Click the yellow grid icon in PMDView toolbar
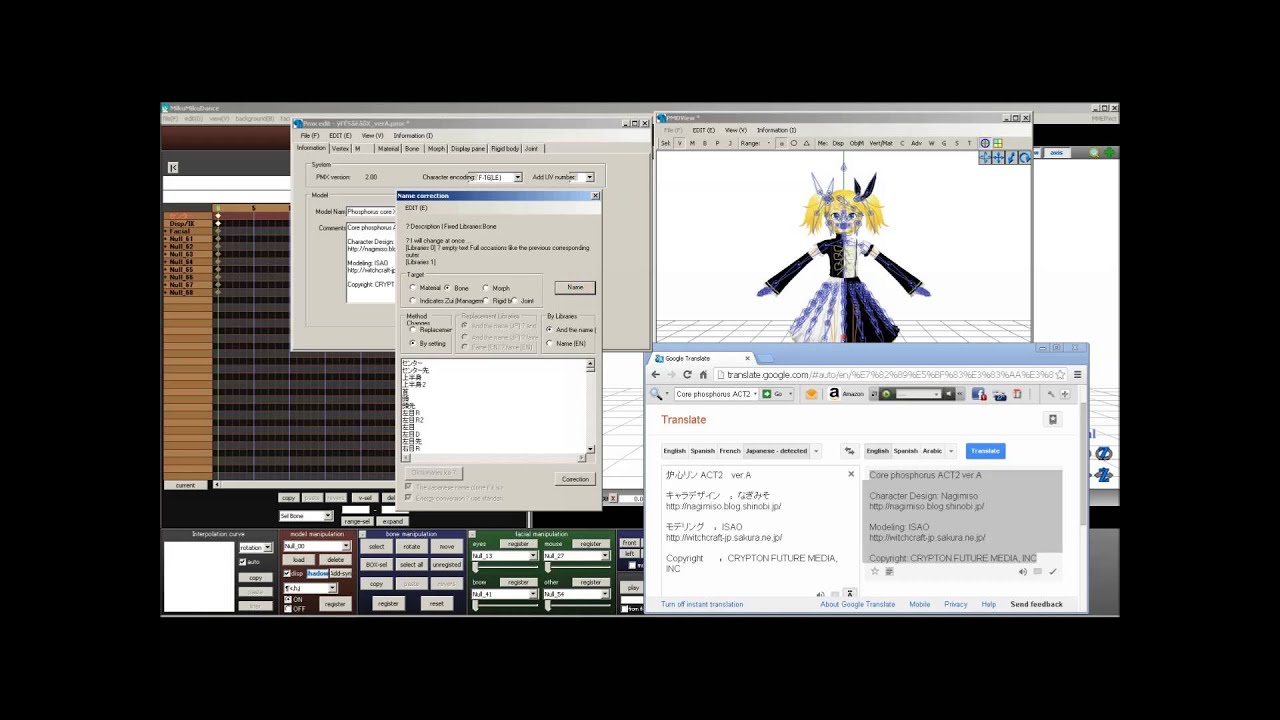Viewport: 1280px width, 720px height. click(997, 144)
